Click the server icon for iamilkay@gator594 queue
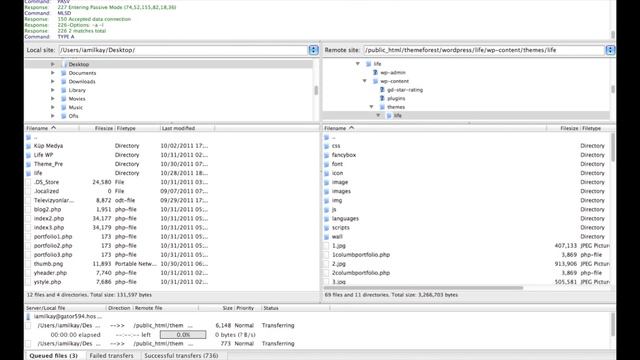This screenshot has height=360, width=640. click(28, 316)
